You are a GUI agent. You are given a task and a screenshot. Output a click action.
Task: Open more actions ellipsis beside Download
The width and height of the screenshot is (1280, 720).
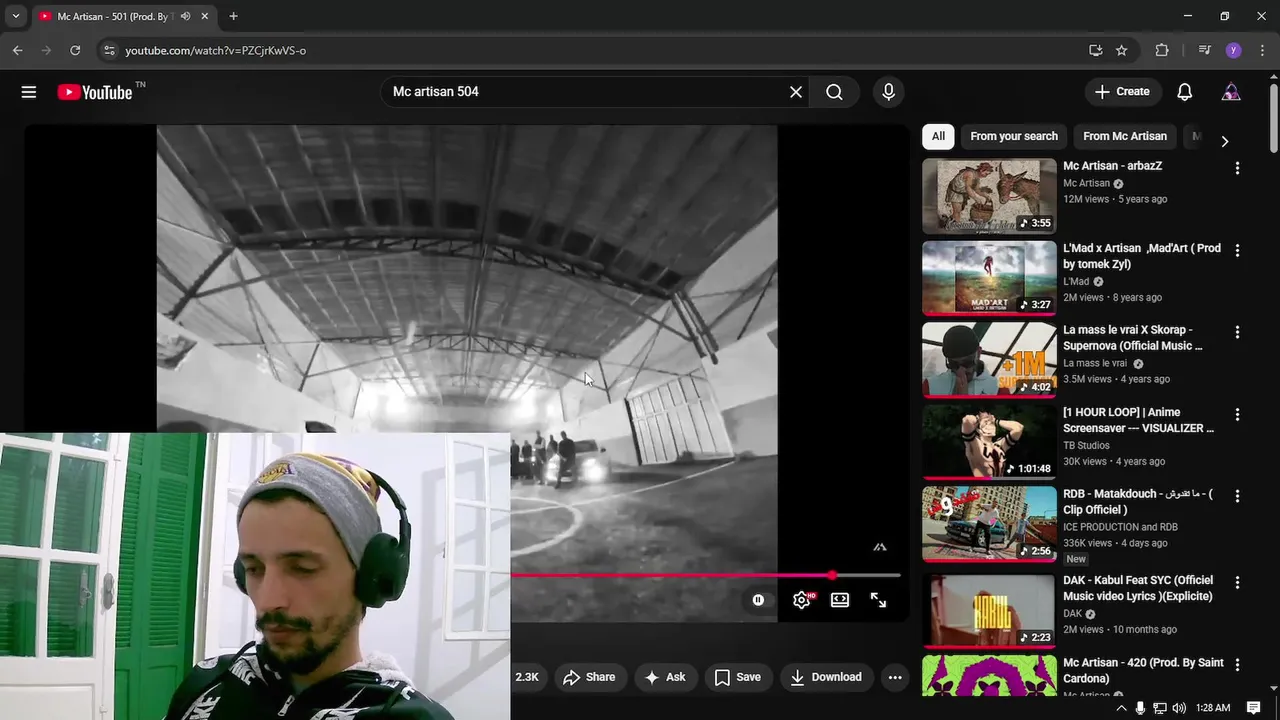[895, 677]
